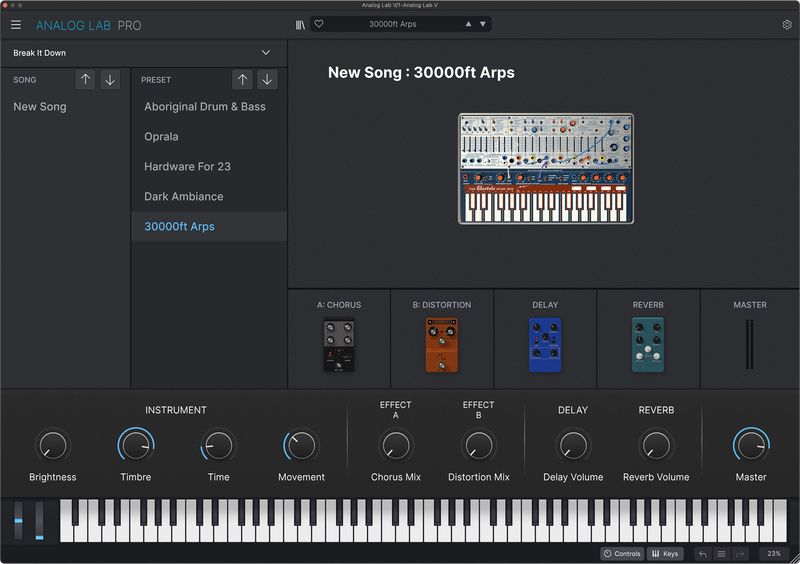The width and height of the screenshot is (800, 564).
Task: Move preset down with arrow button
Action: pyautogui.click(x=267, y=80)
